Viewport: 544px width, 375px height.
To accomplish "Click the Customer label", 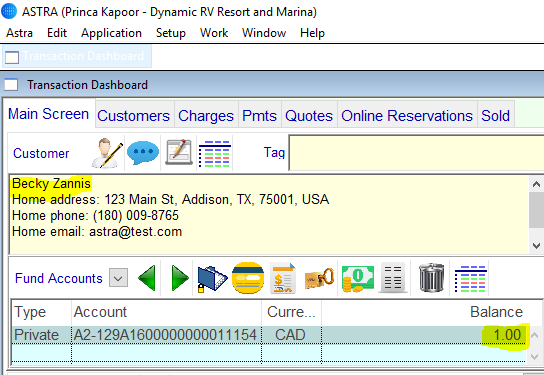I will click(x=41, y=153).
